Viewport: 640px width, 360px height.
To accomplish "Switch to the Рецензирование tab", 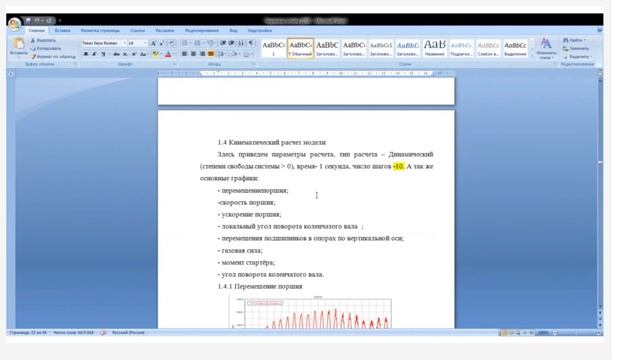I will coord(202,31).
